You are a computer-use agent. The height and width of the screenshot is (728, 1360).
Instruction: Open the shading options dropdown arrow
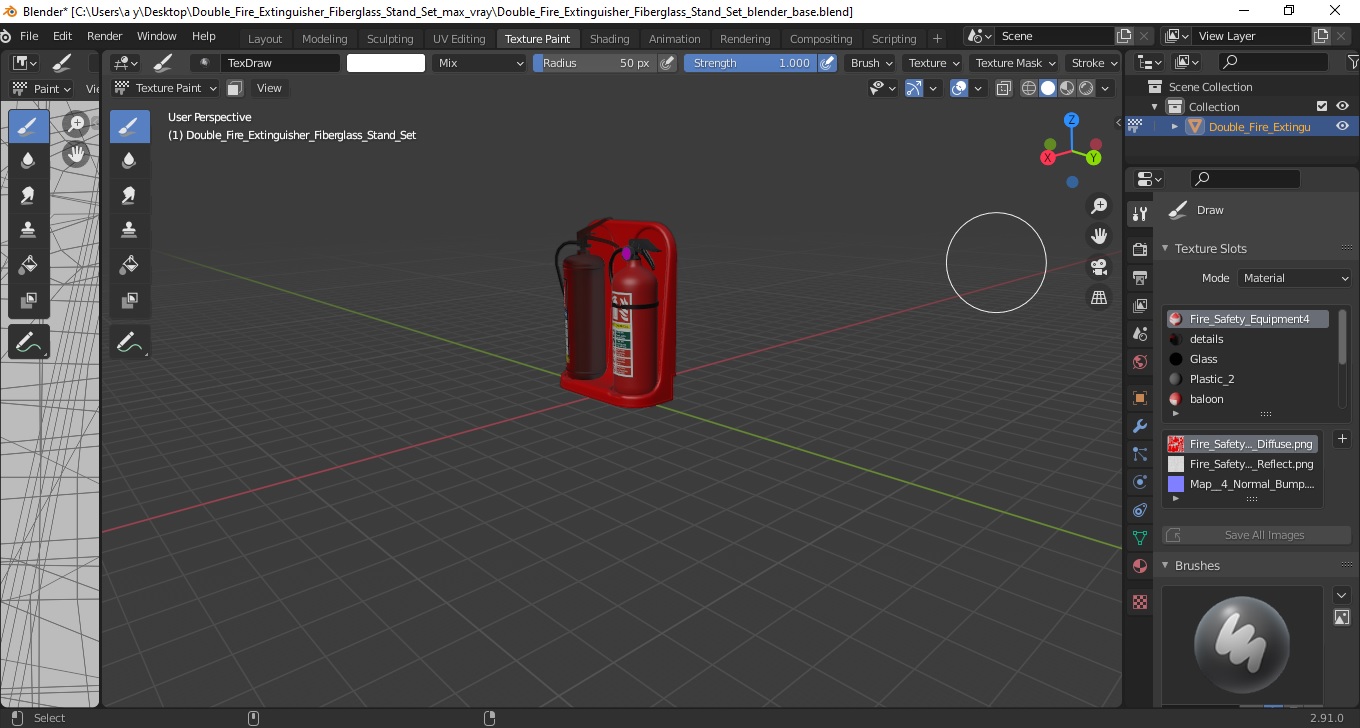[x=1106, y=88]
